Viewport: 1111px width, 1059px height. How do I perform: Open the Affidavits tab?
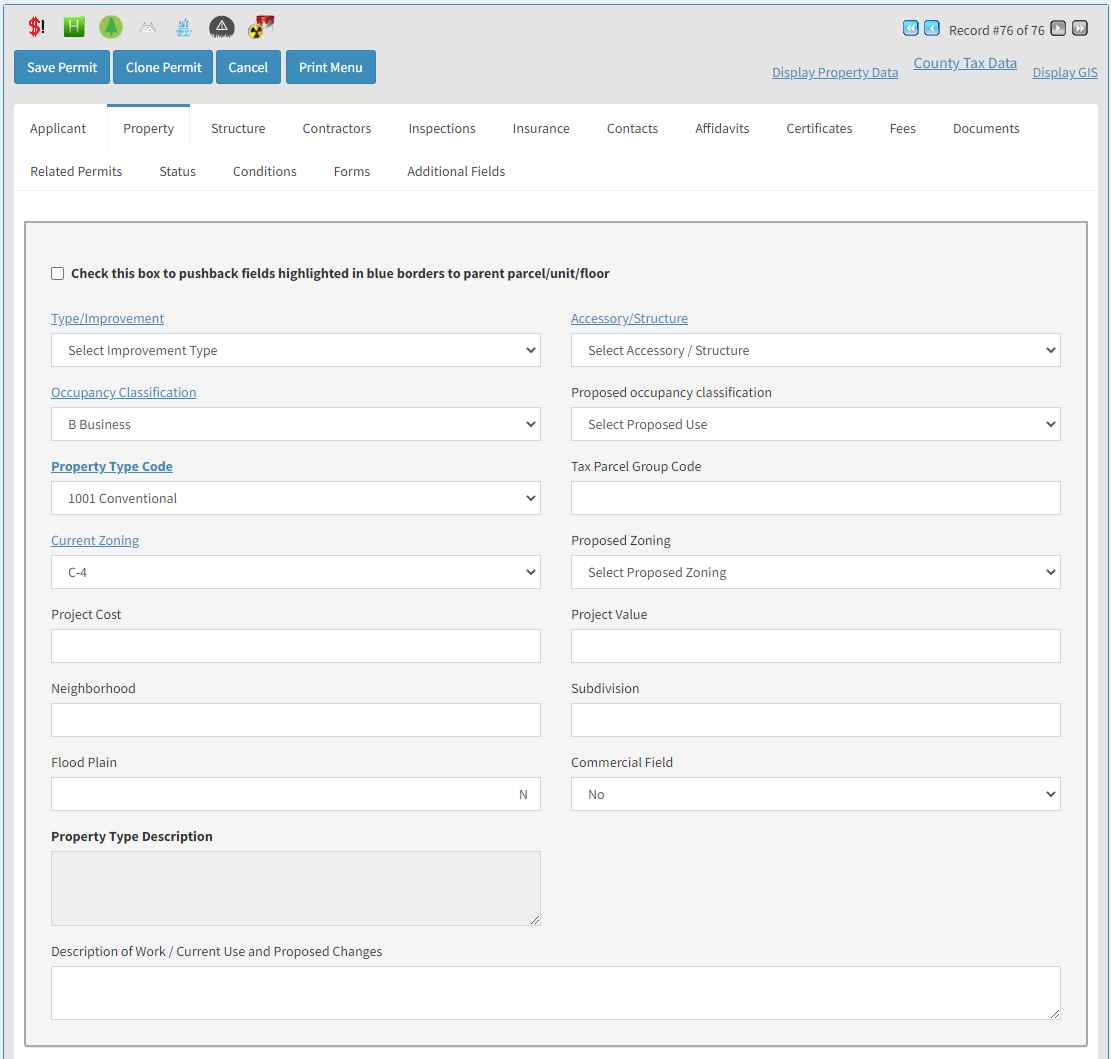pos(722,128)
